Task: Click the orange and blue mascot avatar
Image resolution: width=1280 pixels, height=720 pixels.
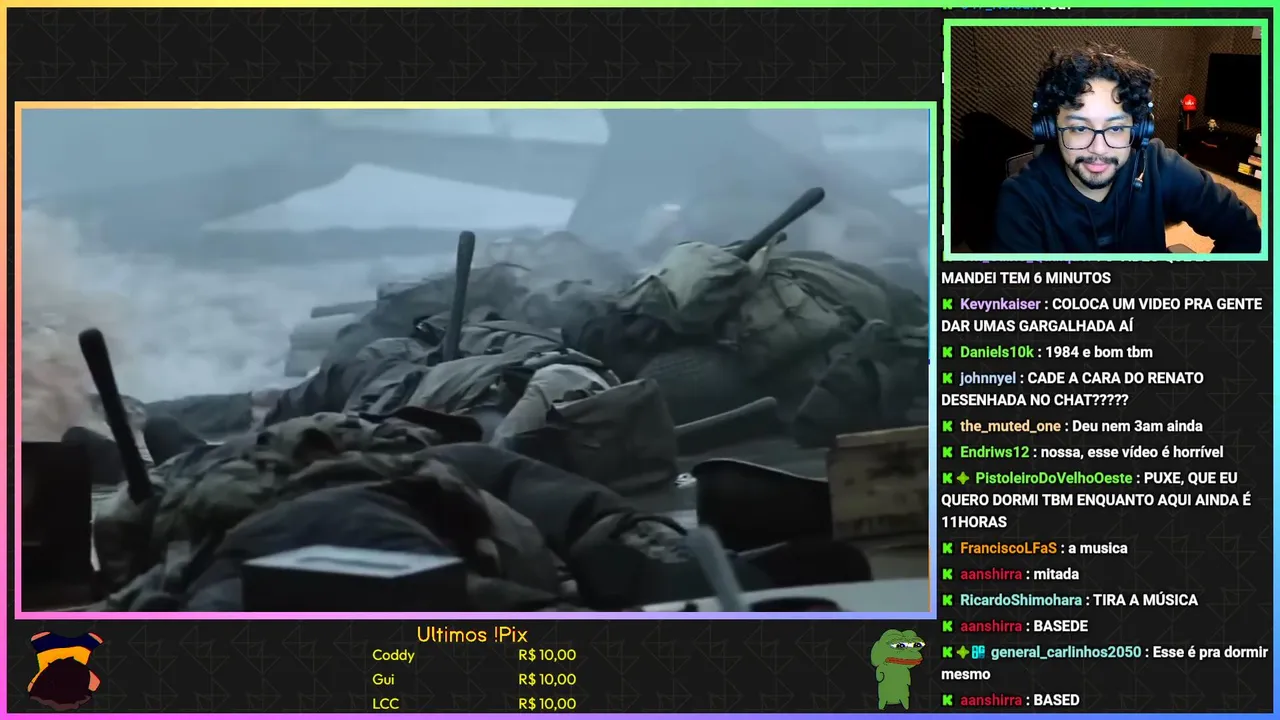Action: click(64, 669)
